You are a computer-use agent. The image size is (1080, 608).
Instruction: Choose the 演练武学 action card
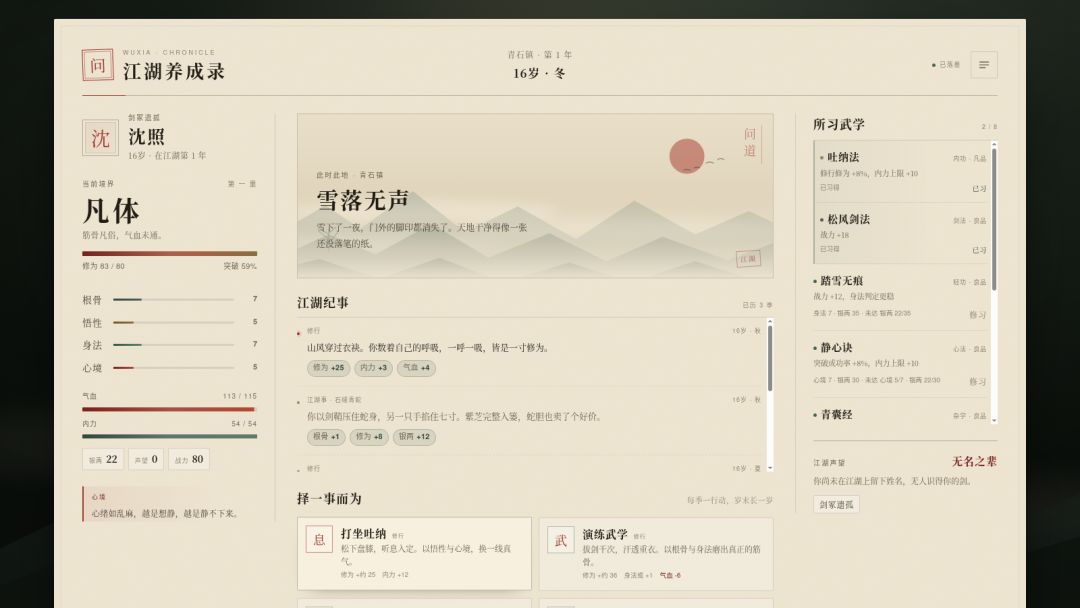tap(656, 554)
